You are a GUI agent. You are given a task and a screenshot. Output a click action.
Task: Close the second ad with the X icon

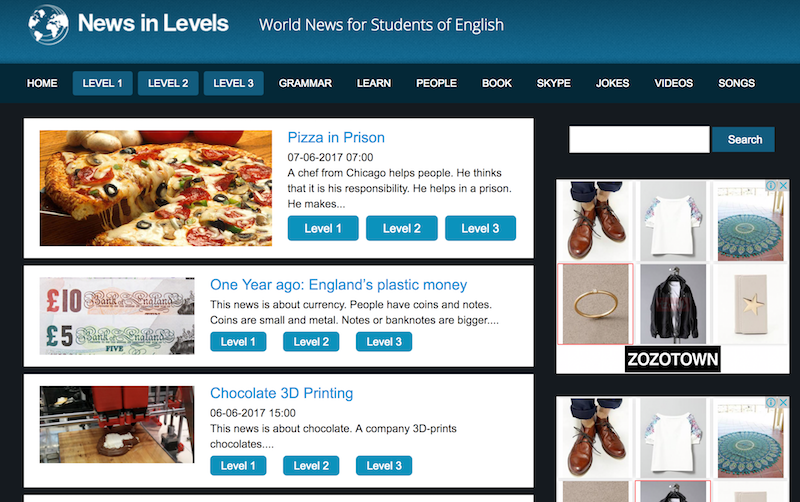(783, 403)
